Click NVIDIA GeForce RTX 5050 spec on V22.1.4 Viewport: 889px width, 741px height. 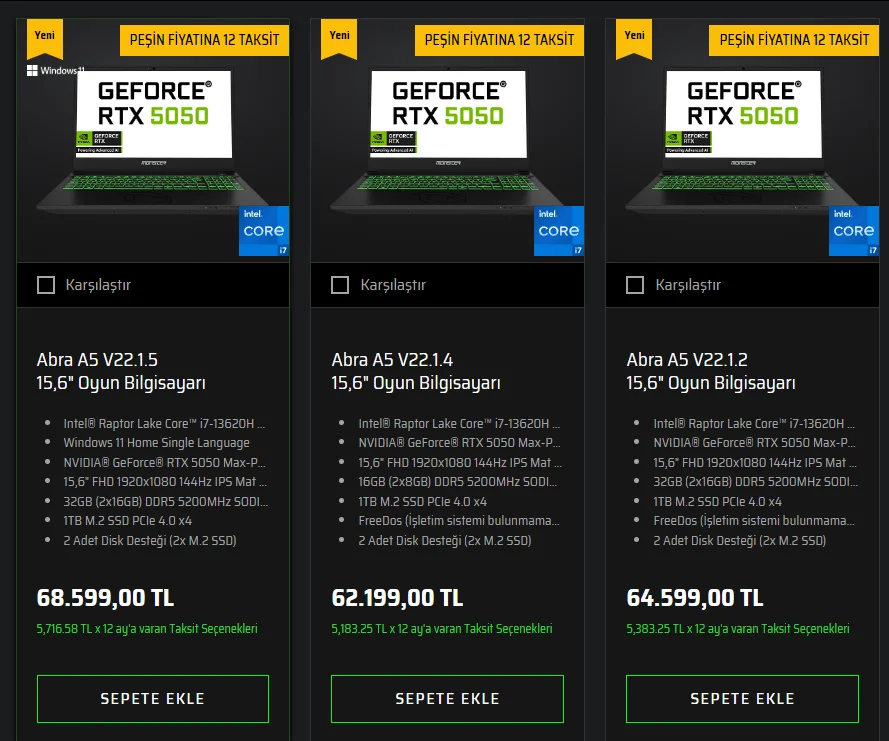[x=459, y=443]
